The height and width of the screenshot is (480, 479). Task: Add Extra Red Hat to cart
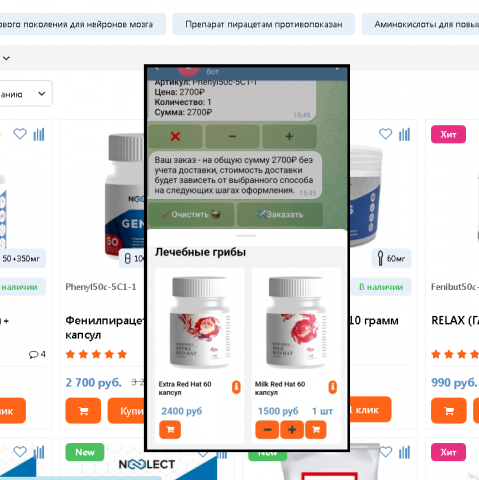(x=170, y=430)
